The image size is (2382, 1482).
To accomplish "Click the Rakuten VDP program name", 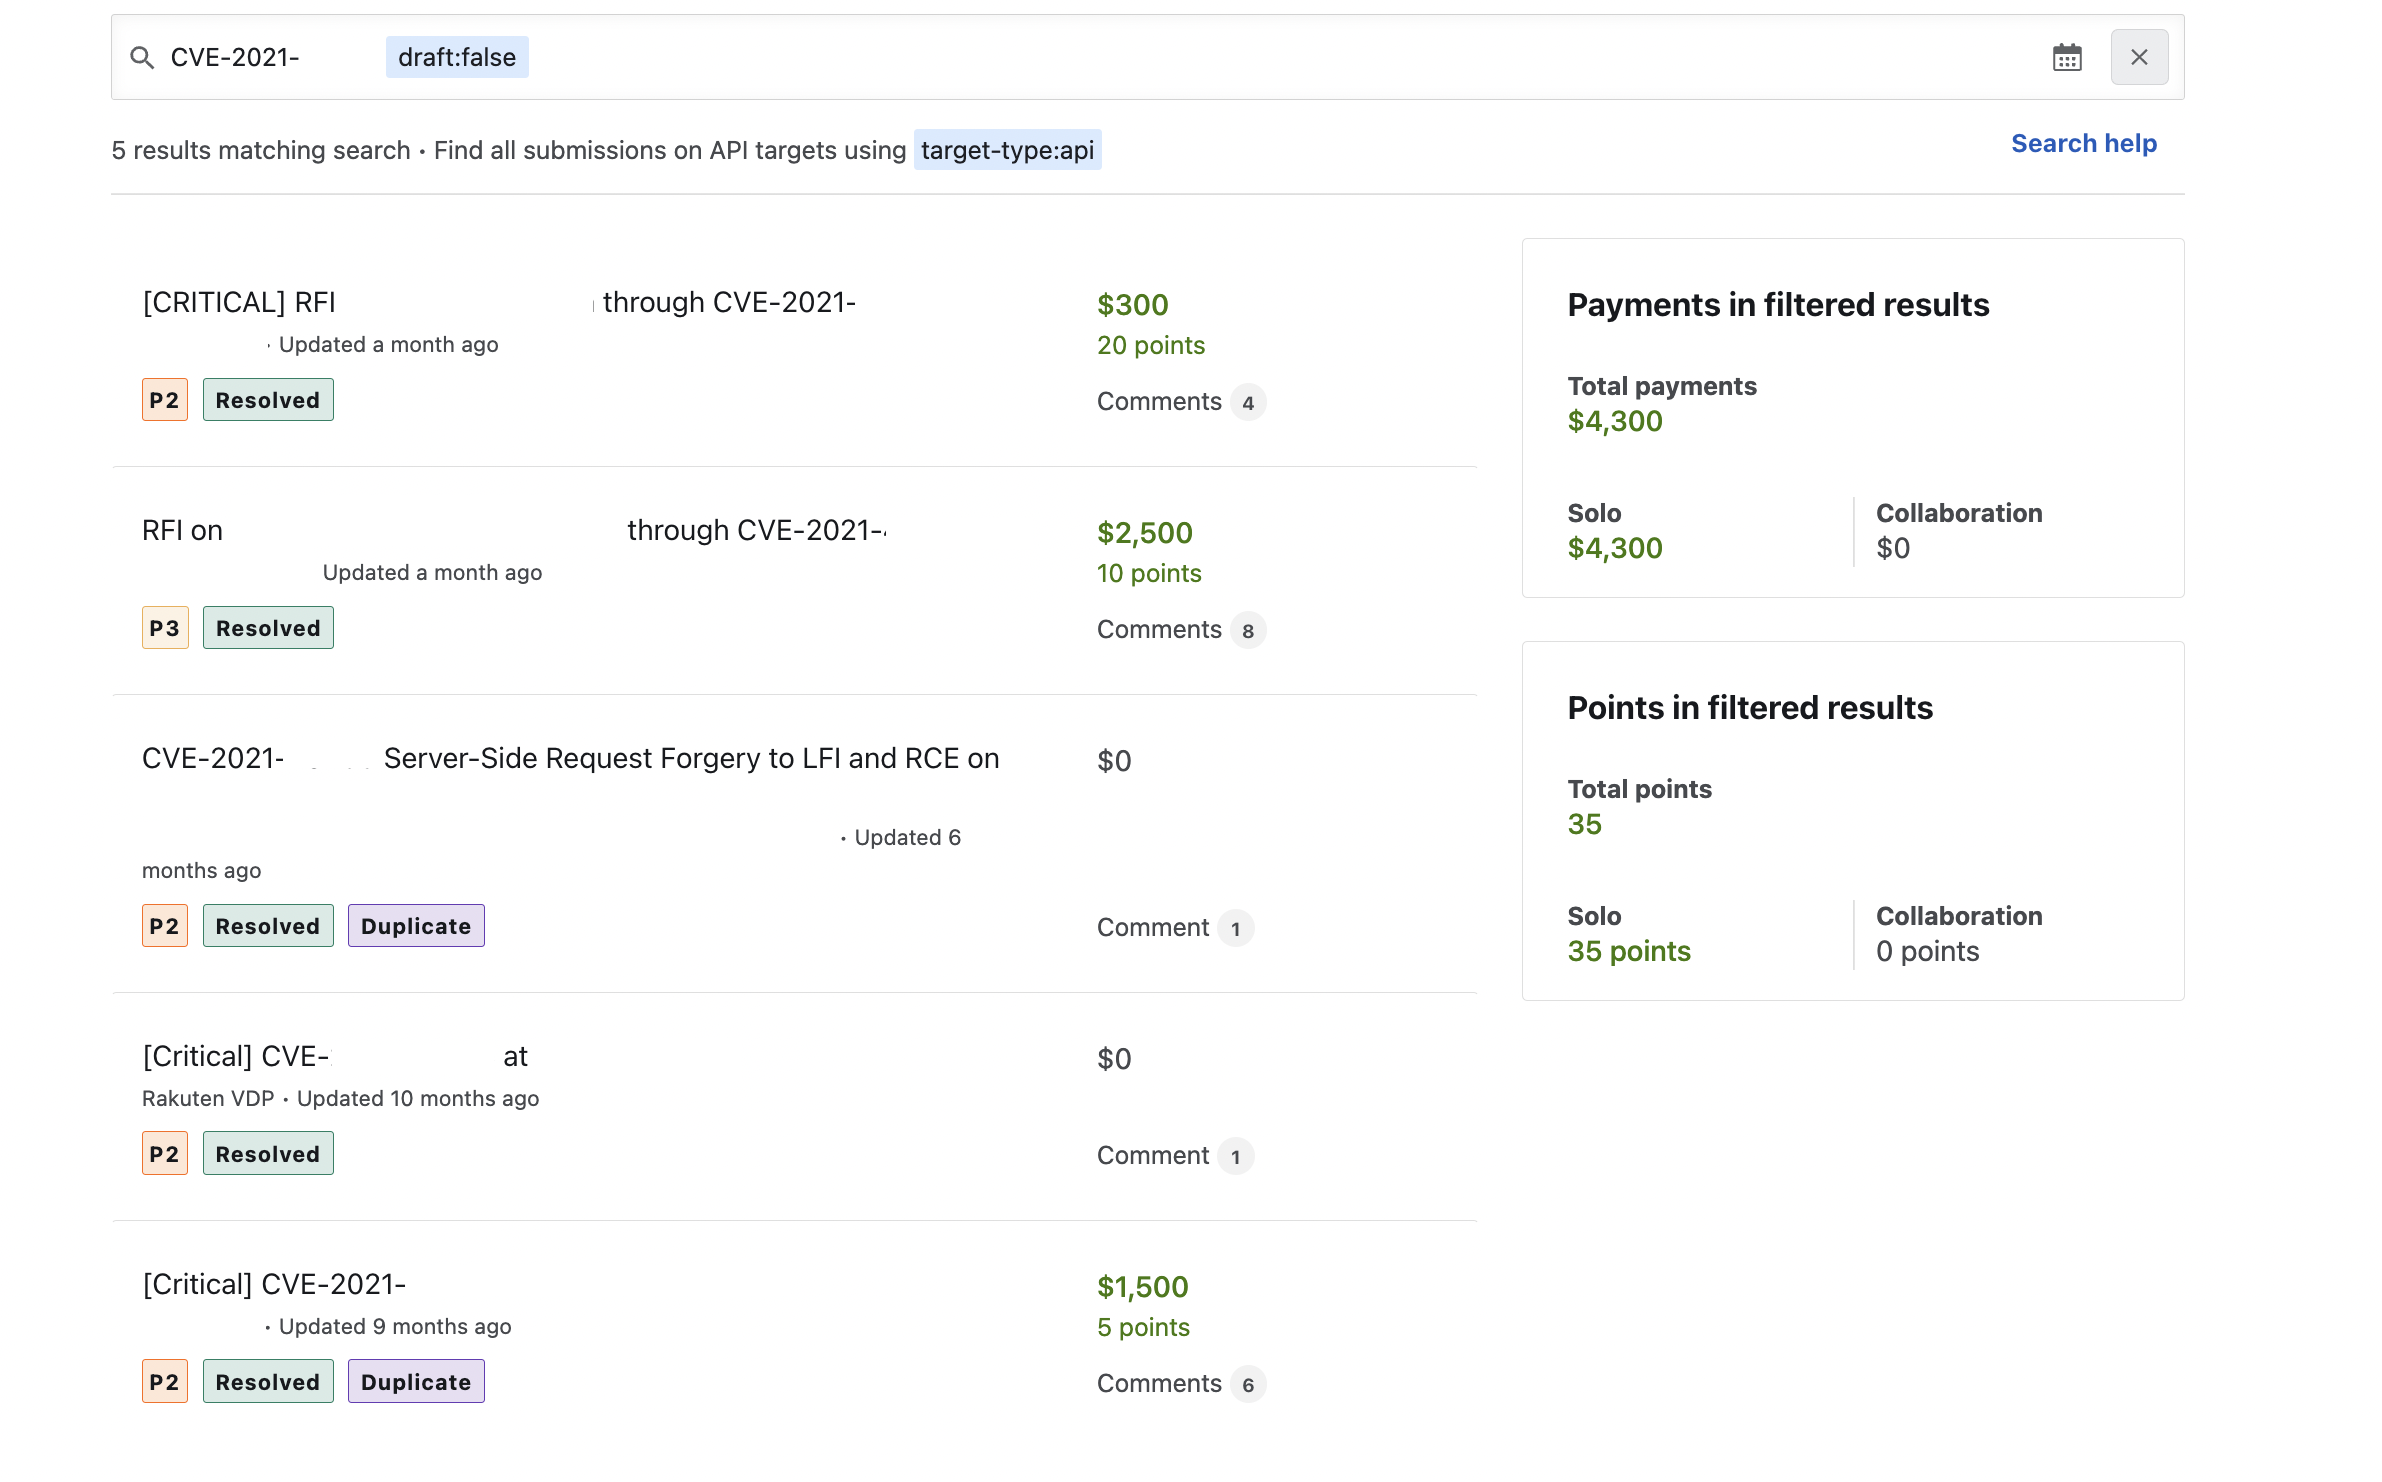I will coord(208,1098).
